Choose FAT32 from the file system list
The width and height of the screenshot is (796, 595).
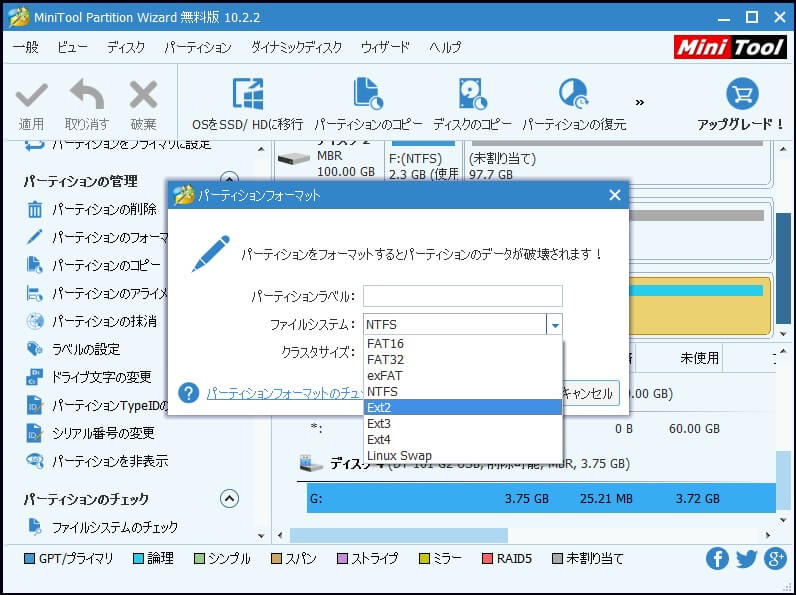tap(463, 359)
